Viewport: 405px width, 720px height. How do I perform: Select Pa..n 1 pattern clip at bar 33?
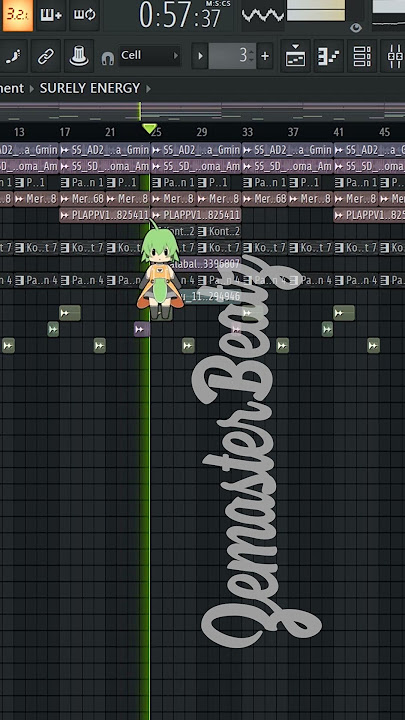coord(264,183)
